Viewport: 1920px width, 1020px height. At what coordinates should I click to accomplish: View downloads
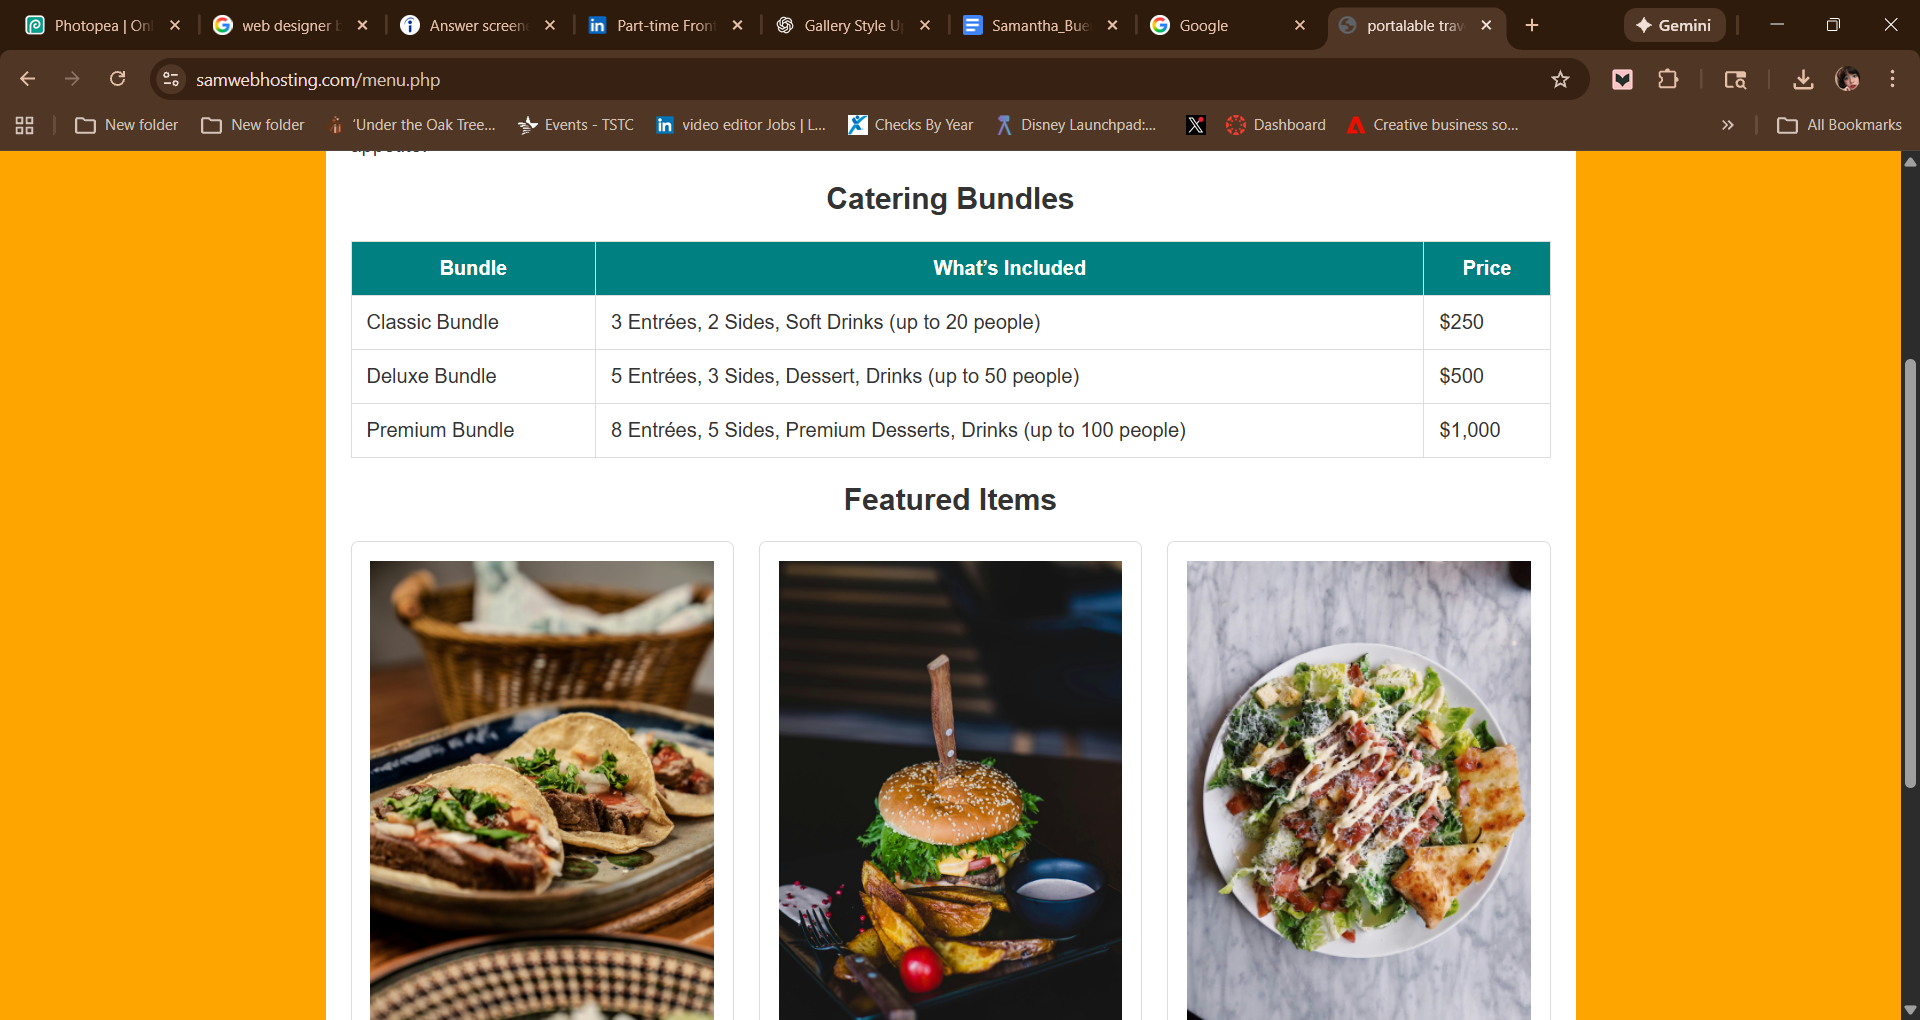pos(1802,79)
